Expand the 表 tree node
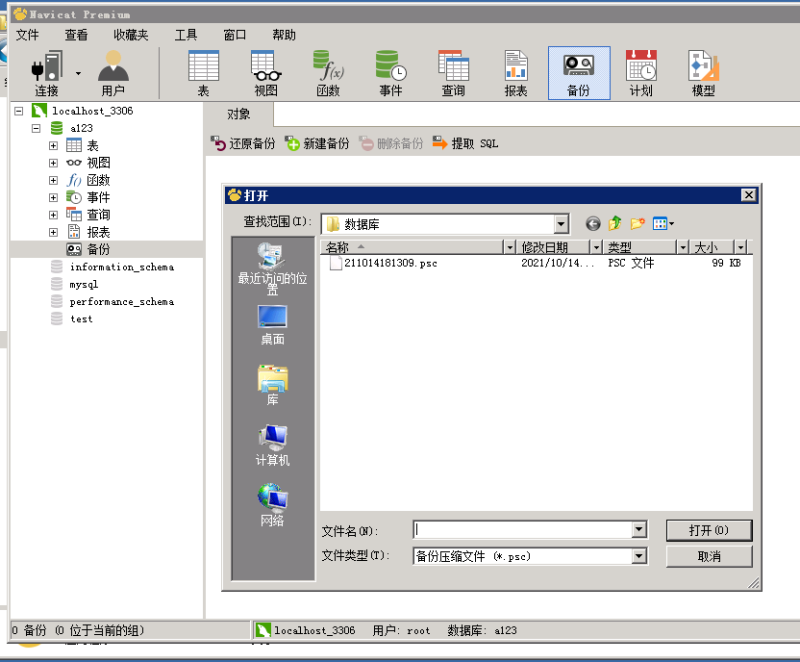 54,146
